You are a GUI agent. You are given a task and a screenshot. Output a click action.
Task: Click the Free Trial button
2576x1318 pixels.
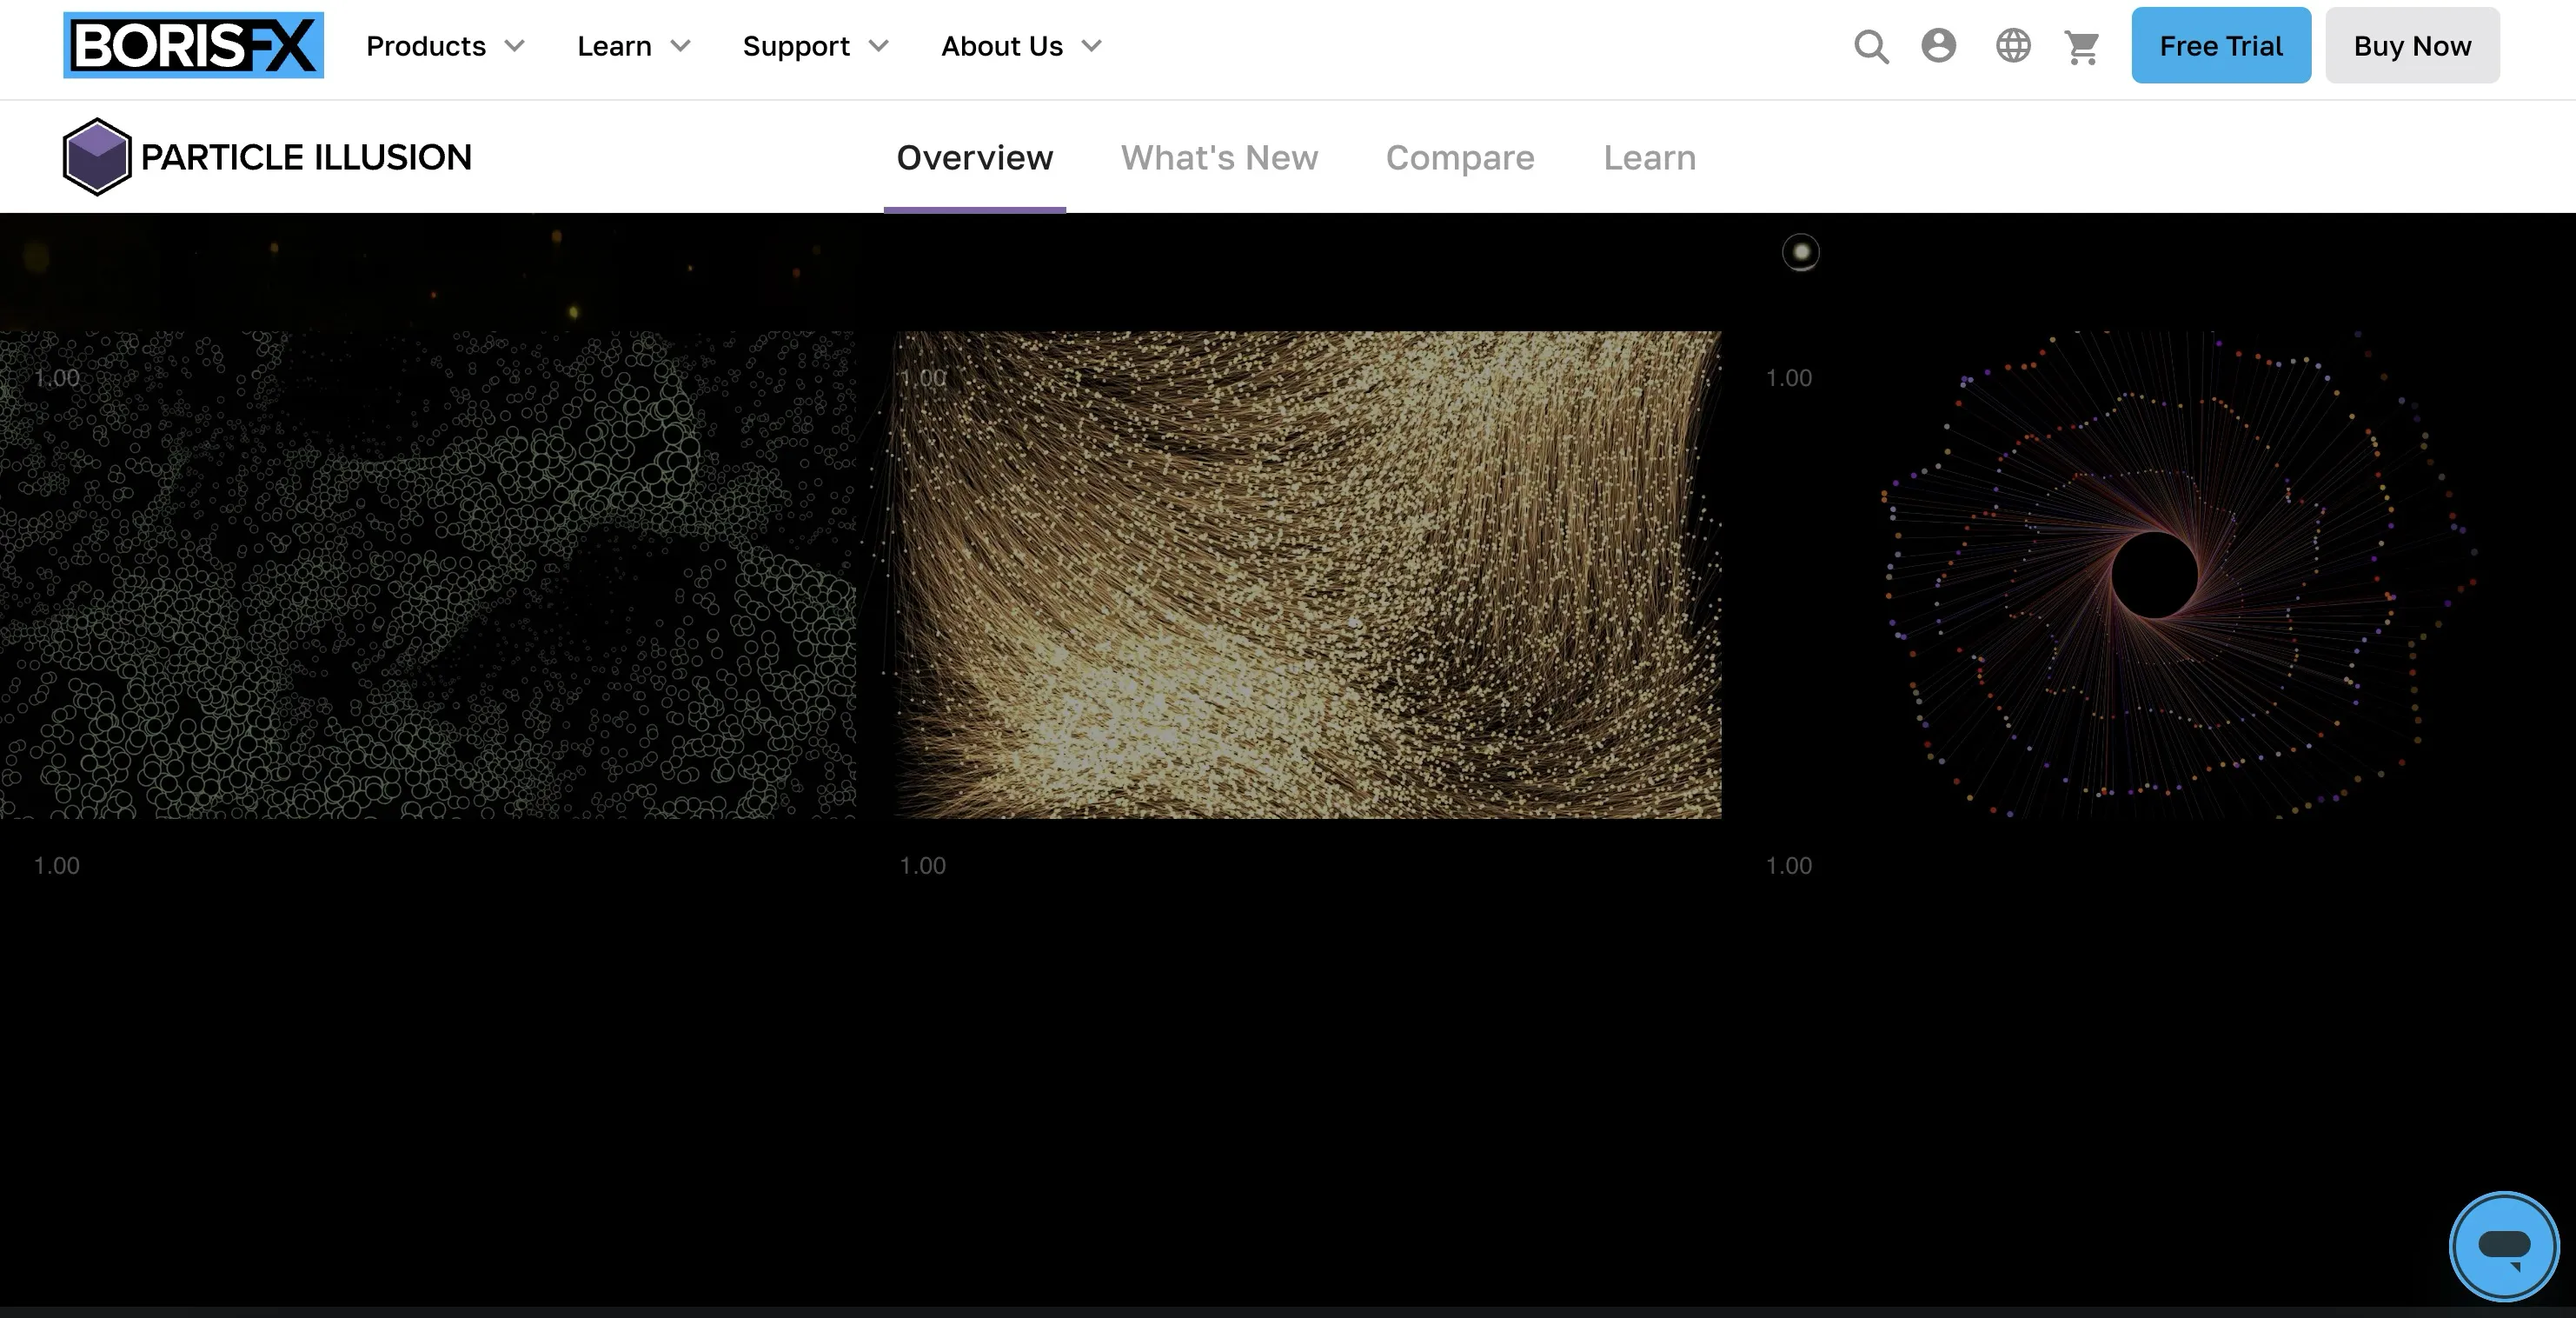click(x=2220, y=46)
